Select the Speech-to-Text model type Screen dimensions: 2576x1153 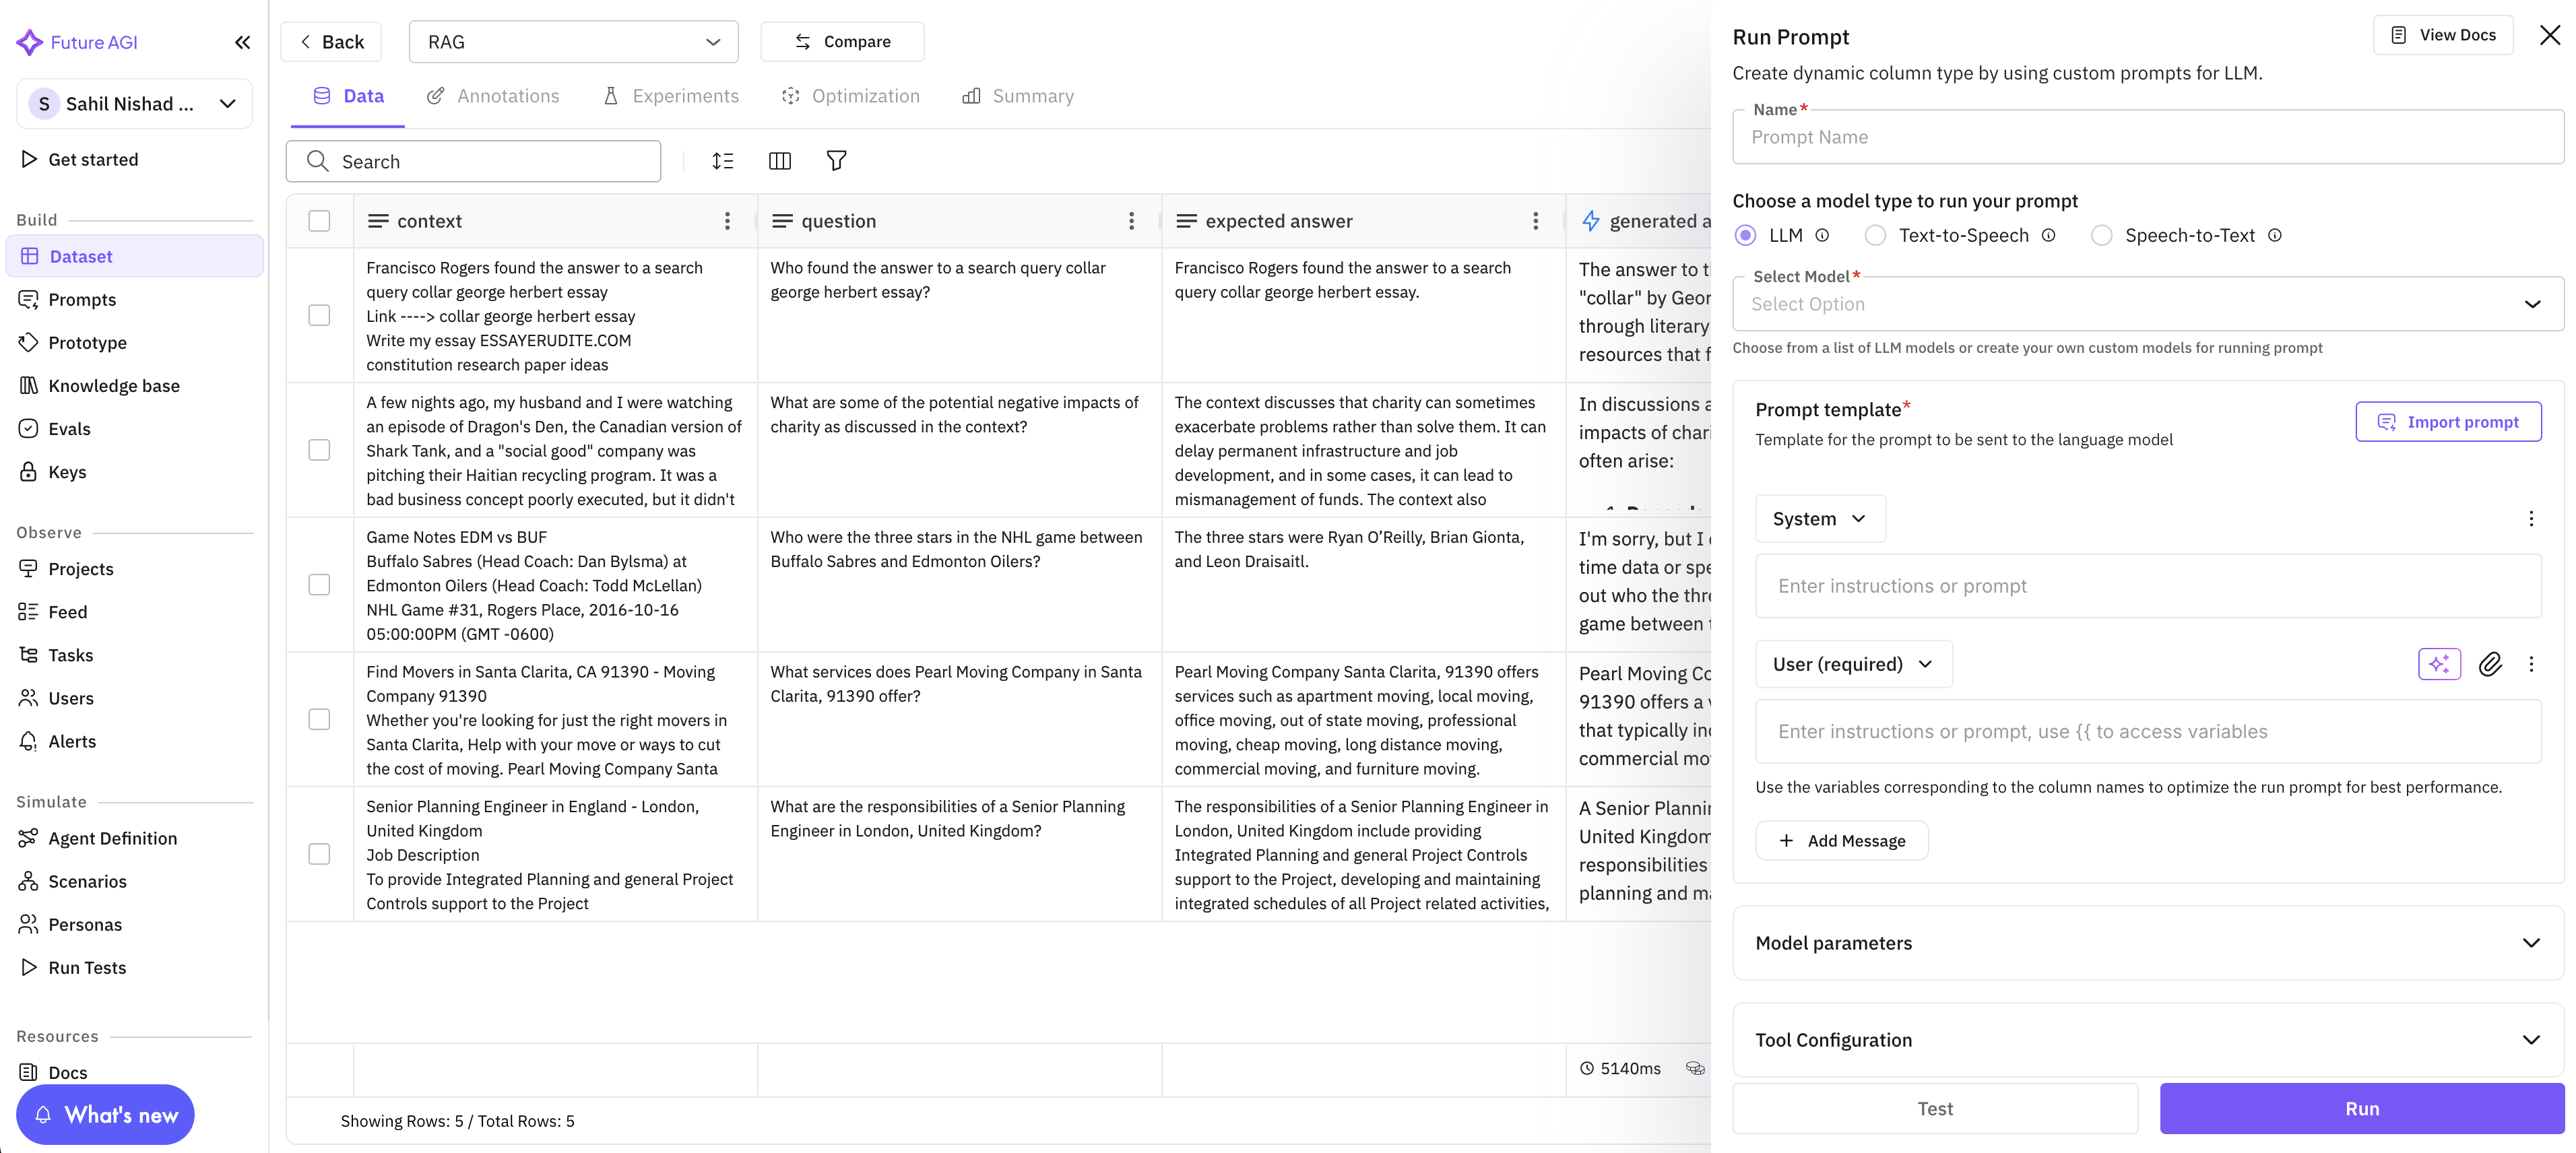pyautogui.click(x=2101, y=235)
